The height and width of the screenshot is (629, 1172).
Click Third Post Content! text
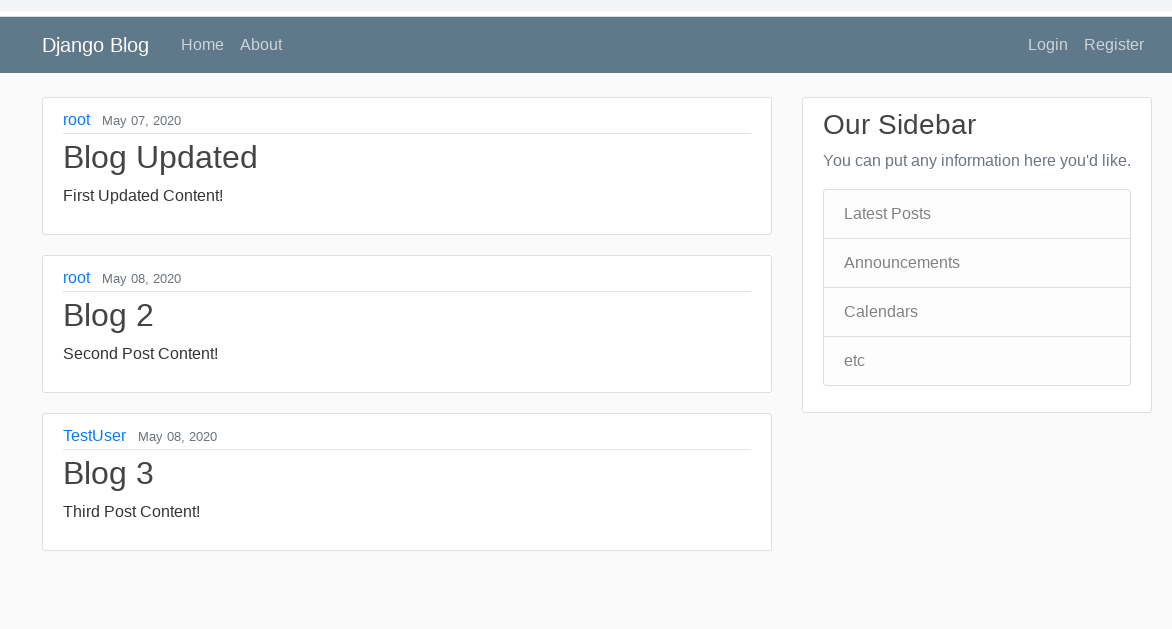pos(132,512)
